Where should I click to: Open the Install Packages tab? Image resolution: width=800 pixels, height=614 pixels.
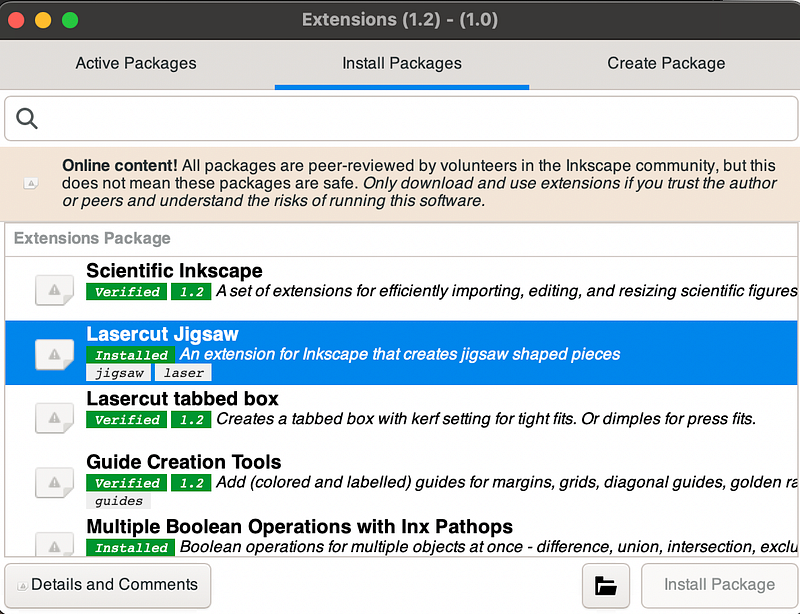pos(402,63)
